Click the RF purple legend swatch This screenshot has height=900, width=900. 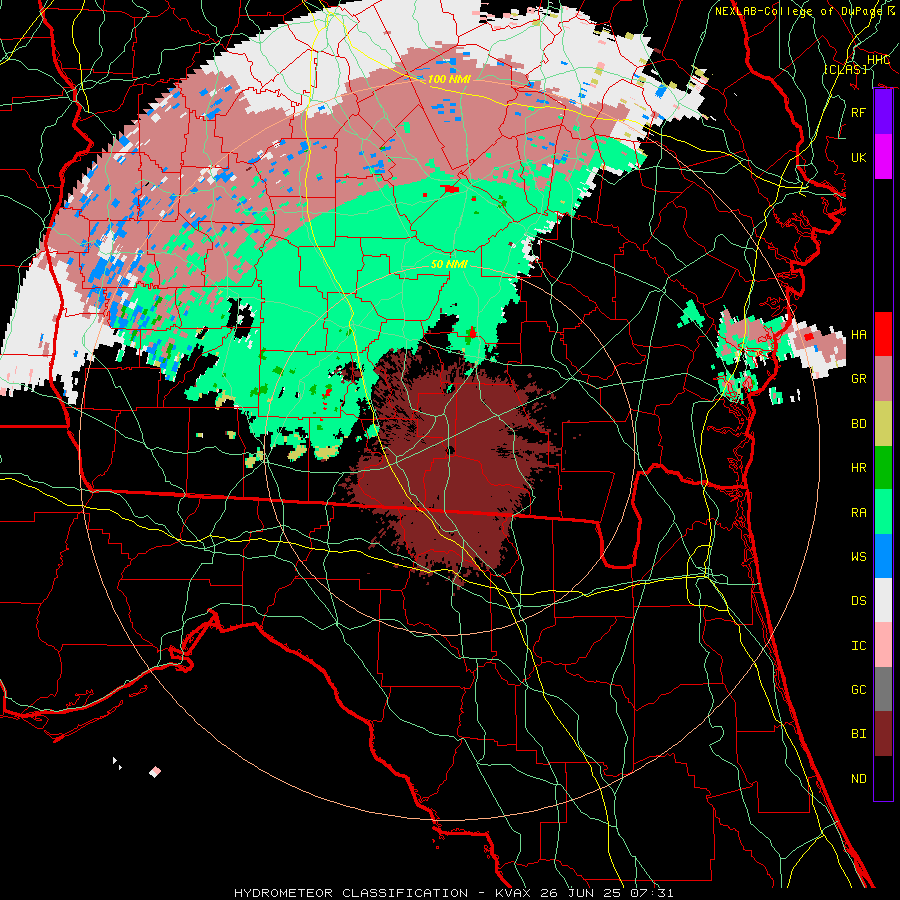coord(883,112)
